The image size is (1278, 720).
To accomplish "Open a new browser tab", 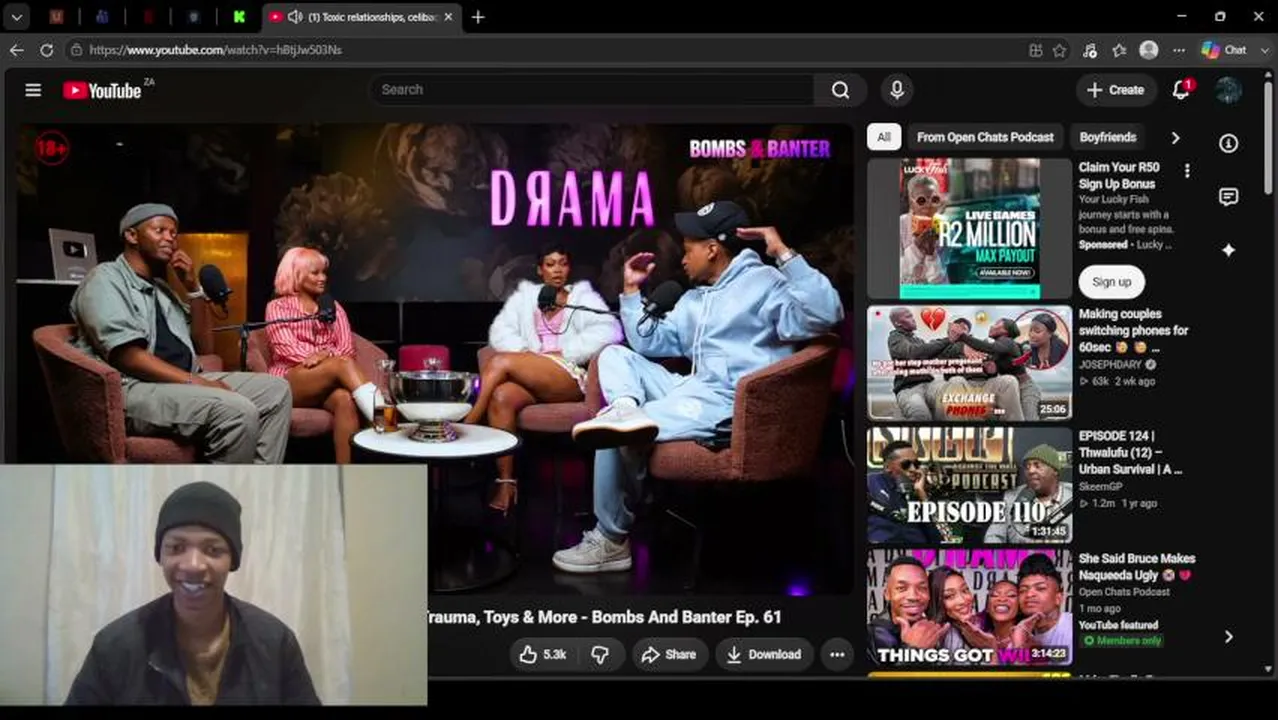I will click(x=478, y=17).
